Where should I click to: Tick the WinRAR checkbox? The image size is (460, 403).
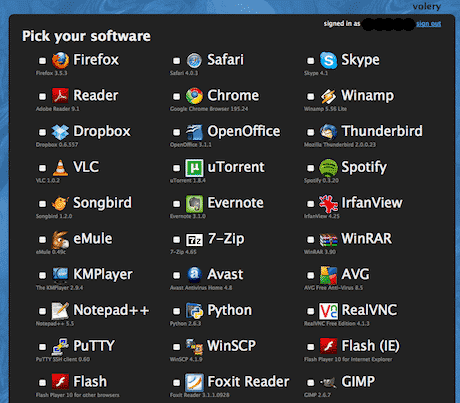click(x=310, y=240)
